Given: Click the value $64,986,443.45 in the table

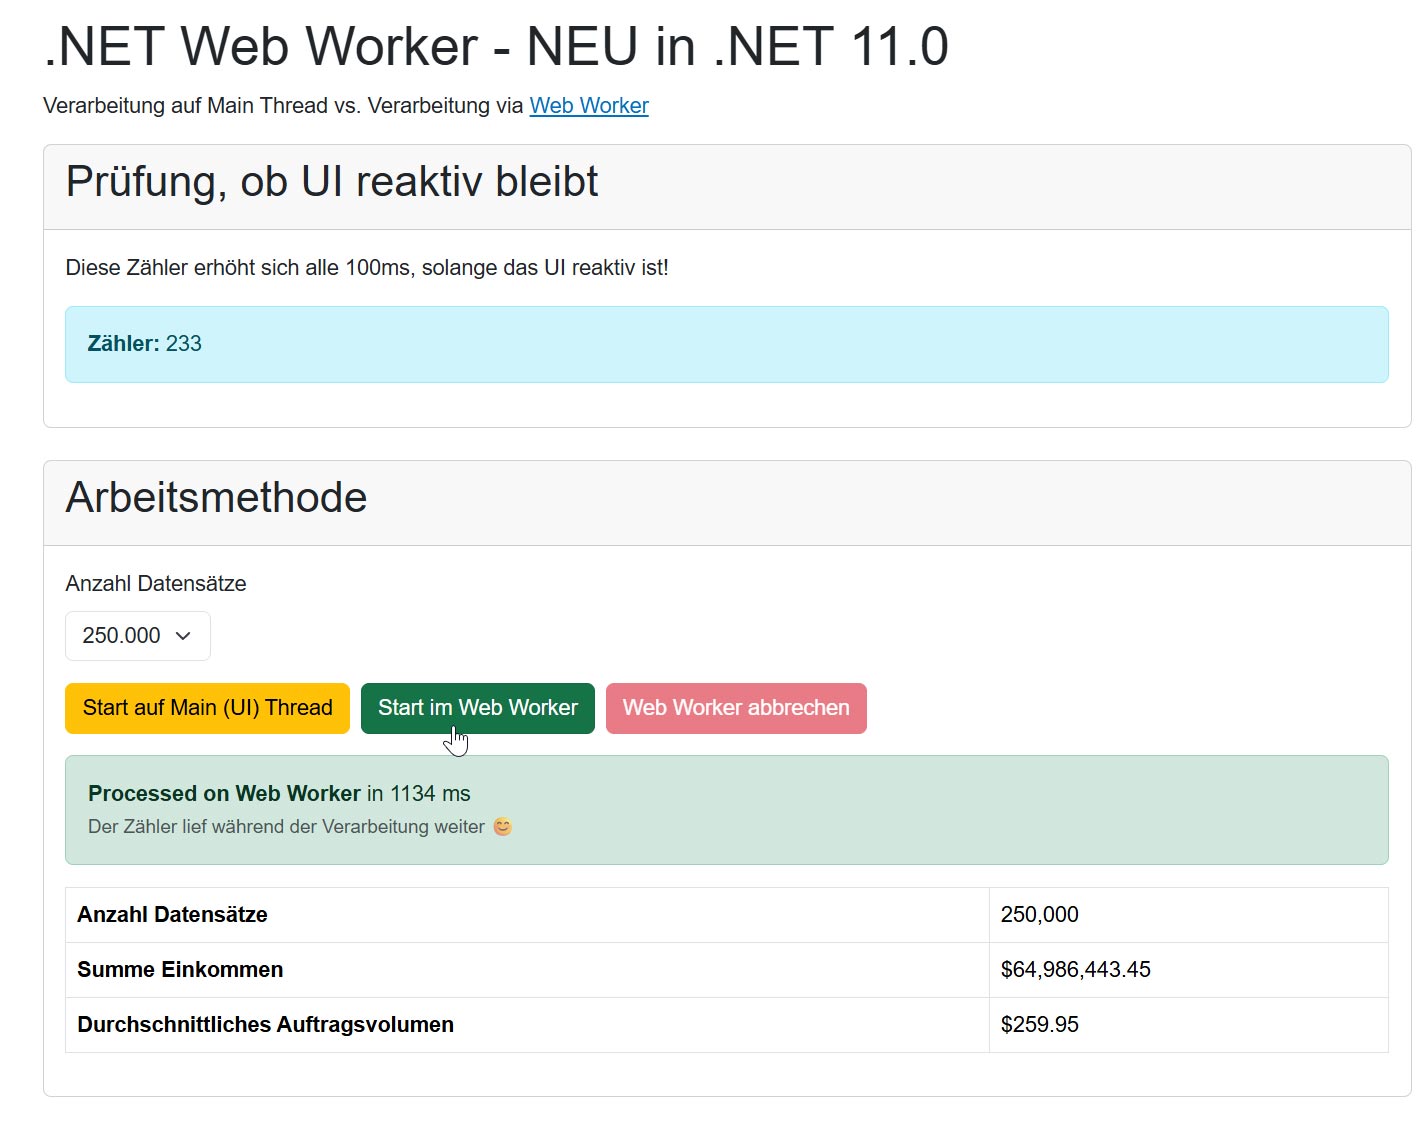Looking at the screenshot, I should tap(1076, 969).
